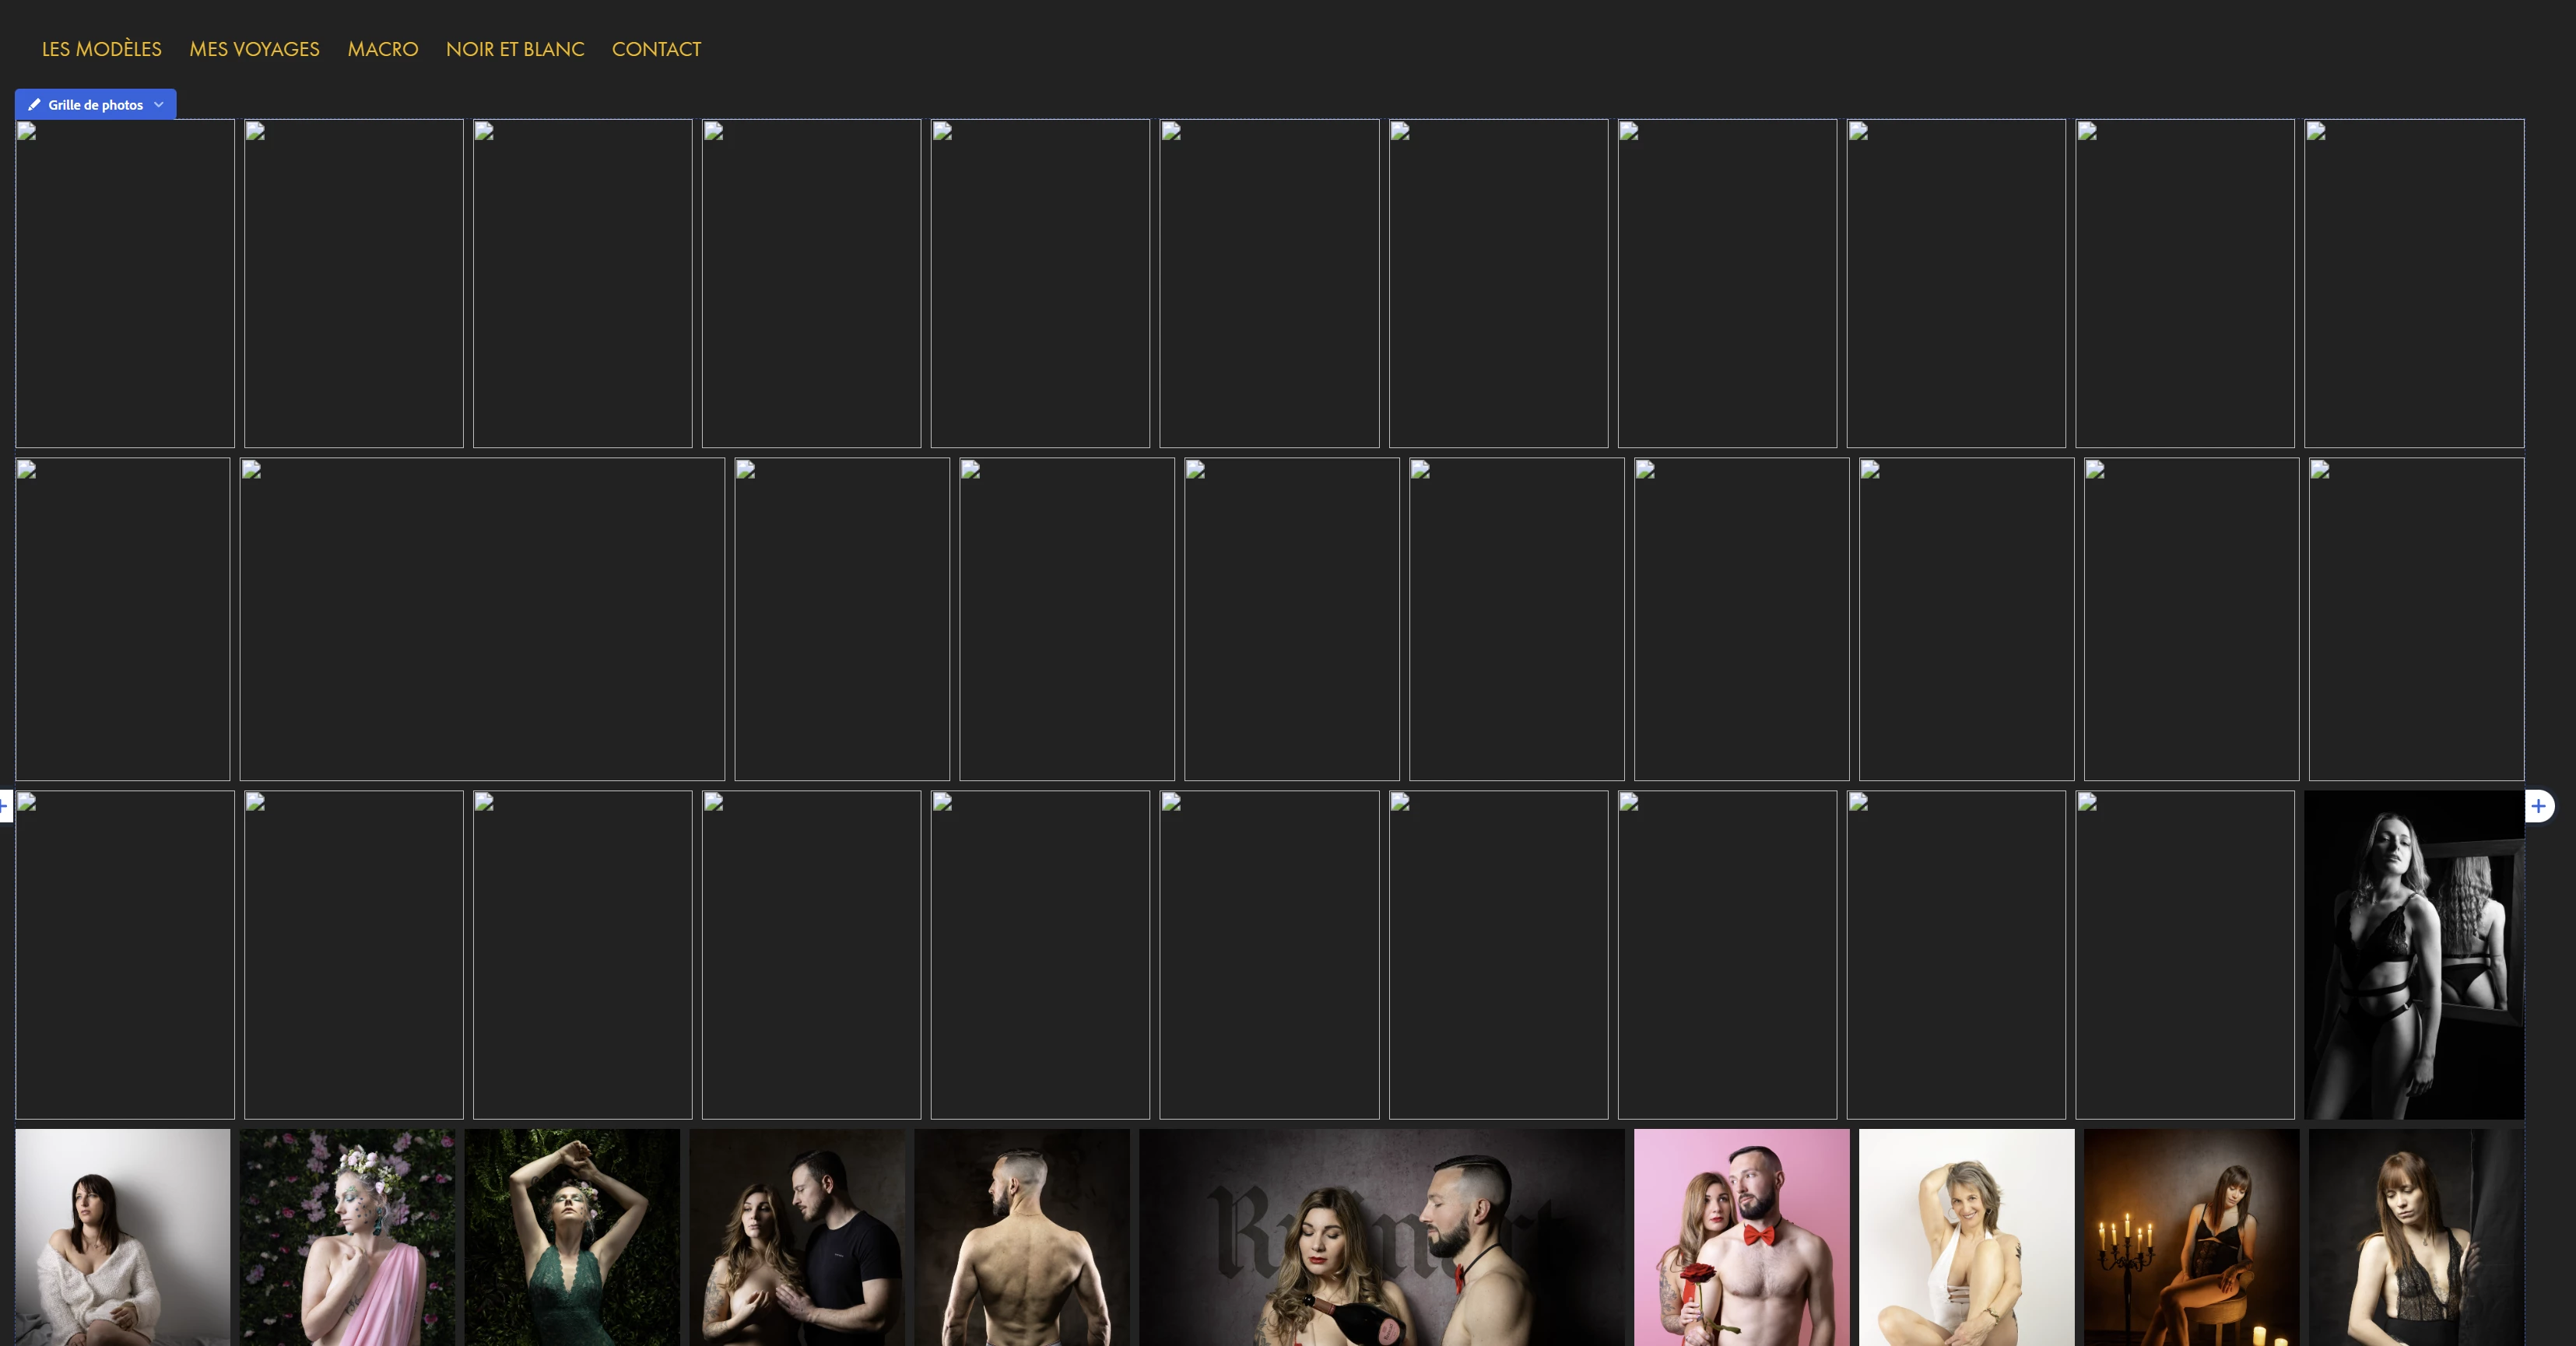Expand the Grille de photos dropdown chevron

pyautogui.click(x=159, y=105)
